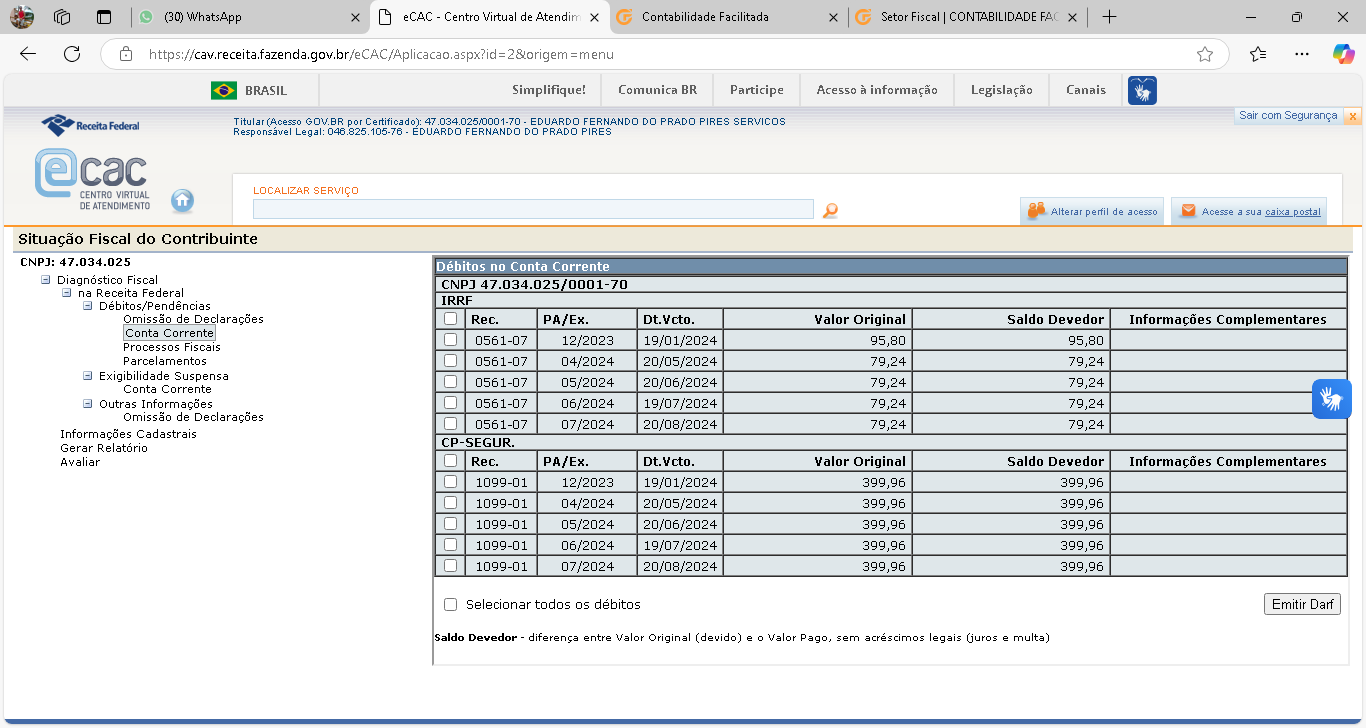Open Processos Fiscais in the tree
The width and height of the screenshot is (1366, 728).
coord(172,347)
